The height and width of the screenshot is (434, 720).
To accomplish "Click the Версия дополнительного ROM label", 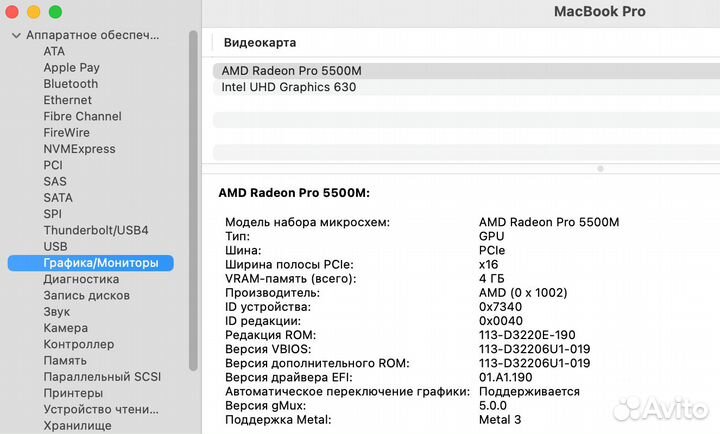I will [x=317, y=363].
